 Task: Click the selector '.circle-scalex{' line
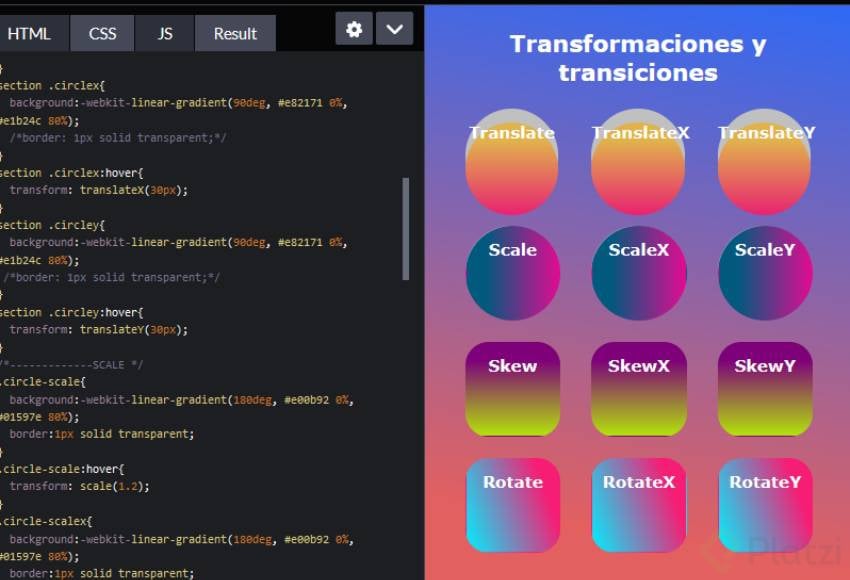(x=46, y=521)
